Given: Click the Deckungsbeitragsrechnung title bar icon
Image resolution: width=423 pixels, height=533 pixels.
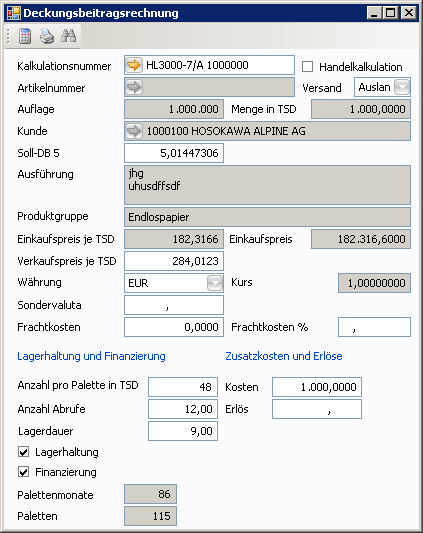Looking at the screenshot, I should click(14, 13).
